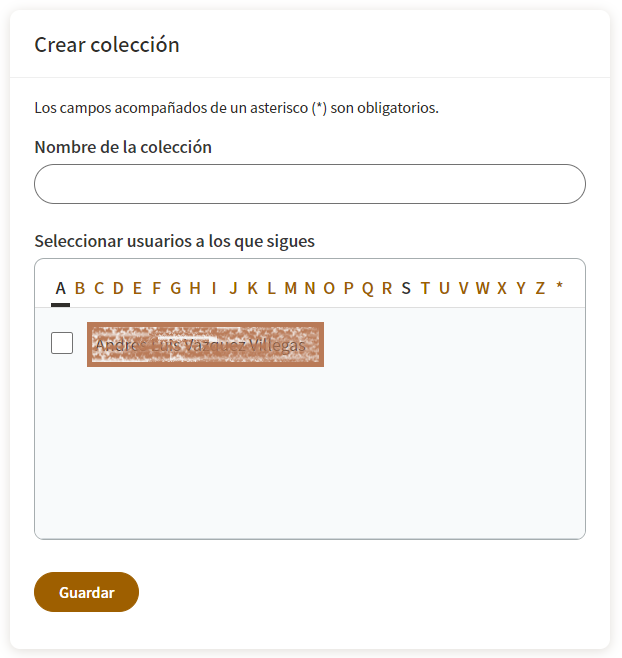
Task: Select the letter A tab
Action: (60, 288)
